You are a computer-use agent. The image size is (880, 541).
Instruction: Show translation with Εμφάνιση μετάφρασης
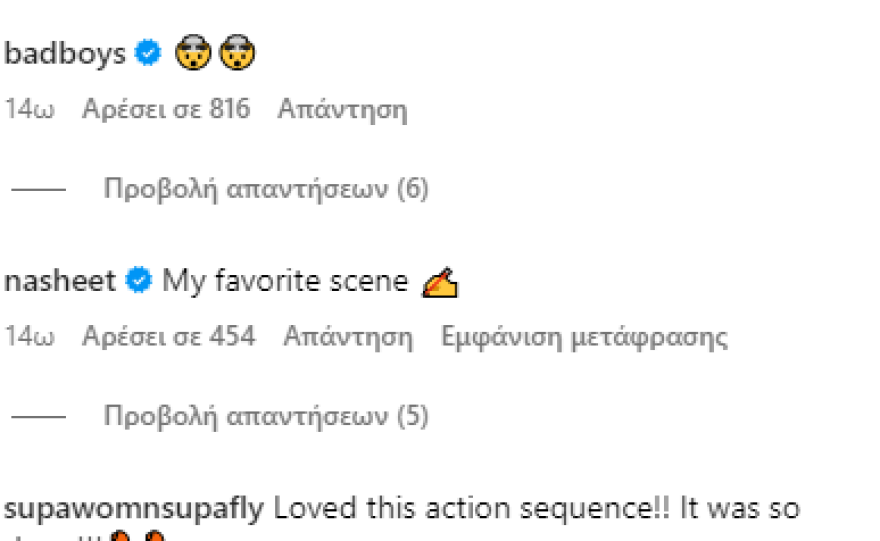584,337
